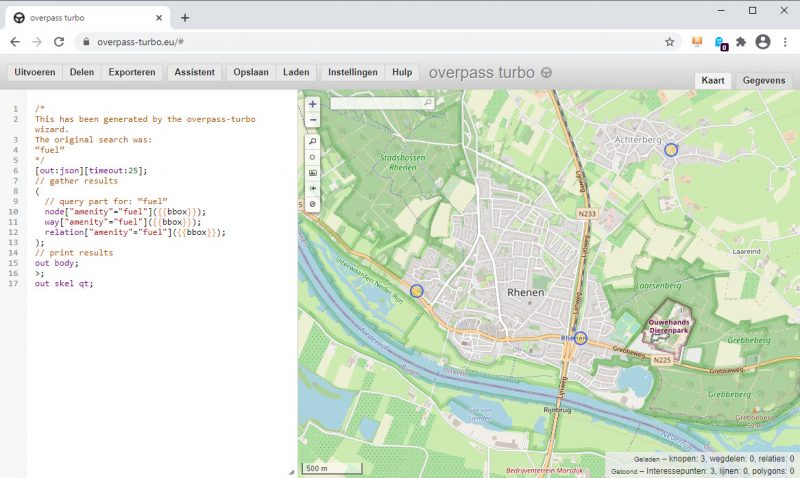Open the Delen share dialog
Image resolution: width=800 pixels, height=478 pixels.
pyautogui.click(x=82, y=72)
